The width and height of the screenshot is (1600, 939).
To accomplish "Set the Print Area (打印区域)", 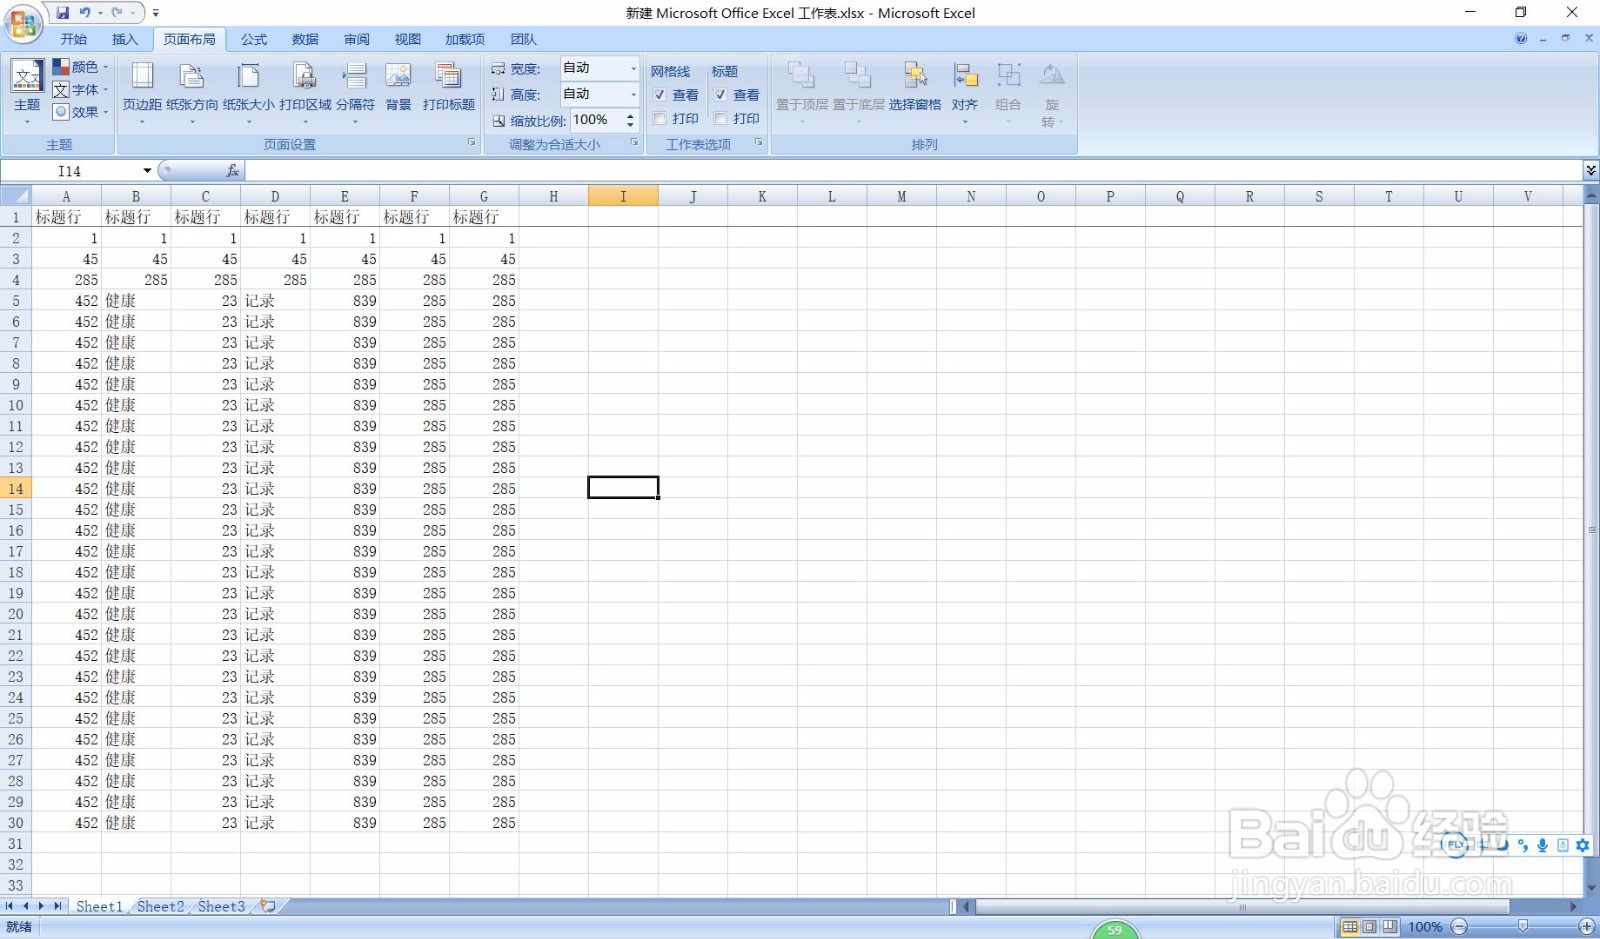I will [305, 92].
